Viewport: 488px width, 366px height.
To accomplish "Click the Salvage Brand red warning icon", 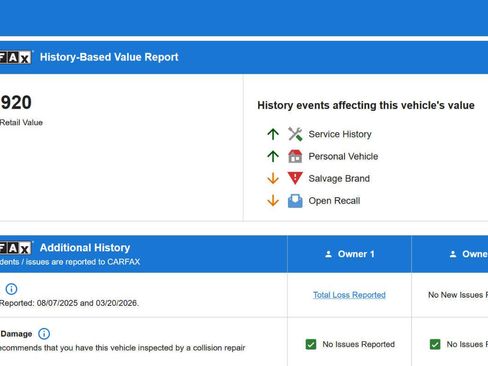I will pyautogui.click(x=295, y=178).
